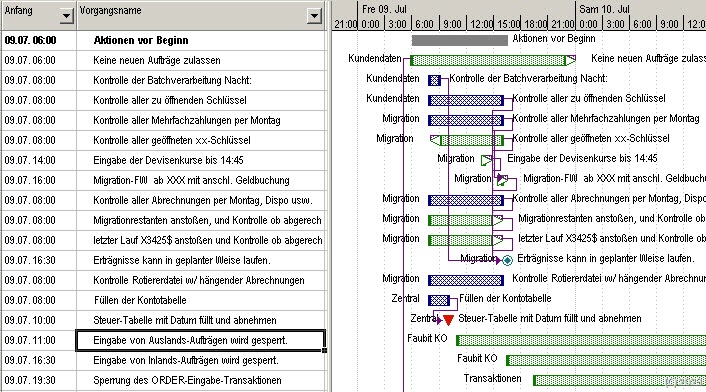This screenshot has width=706, height=392.
Task: Click the teal diamond milestone for Erträgnisse
Action: coord(507,260)
